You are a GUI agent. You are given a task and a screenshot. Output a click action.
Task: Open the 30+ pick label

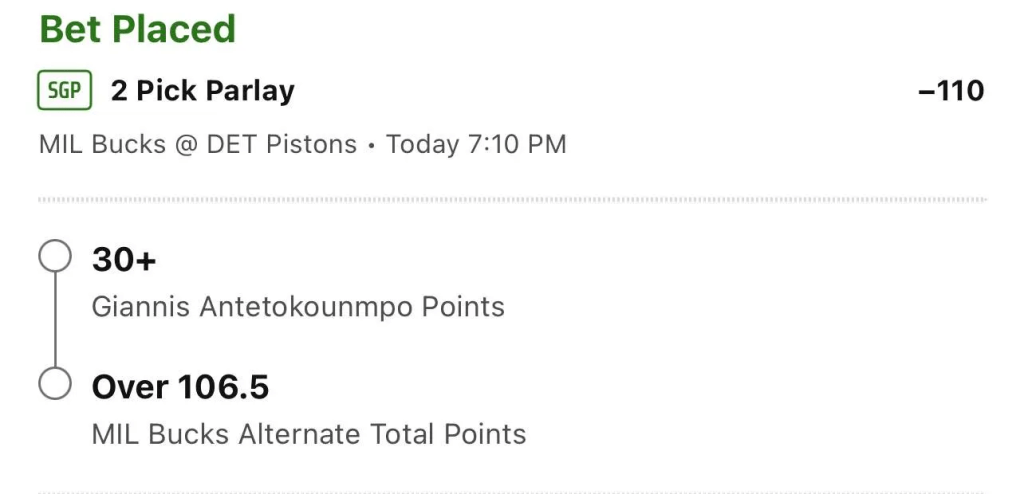pos(124,260)
